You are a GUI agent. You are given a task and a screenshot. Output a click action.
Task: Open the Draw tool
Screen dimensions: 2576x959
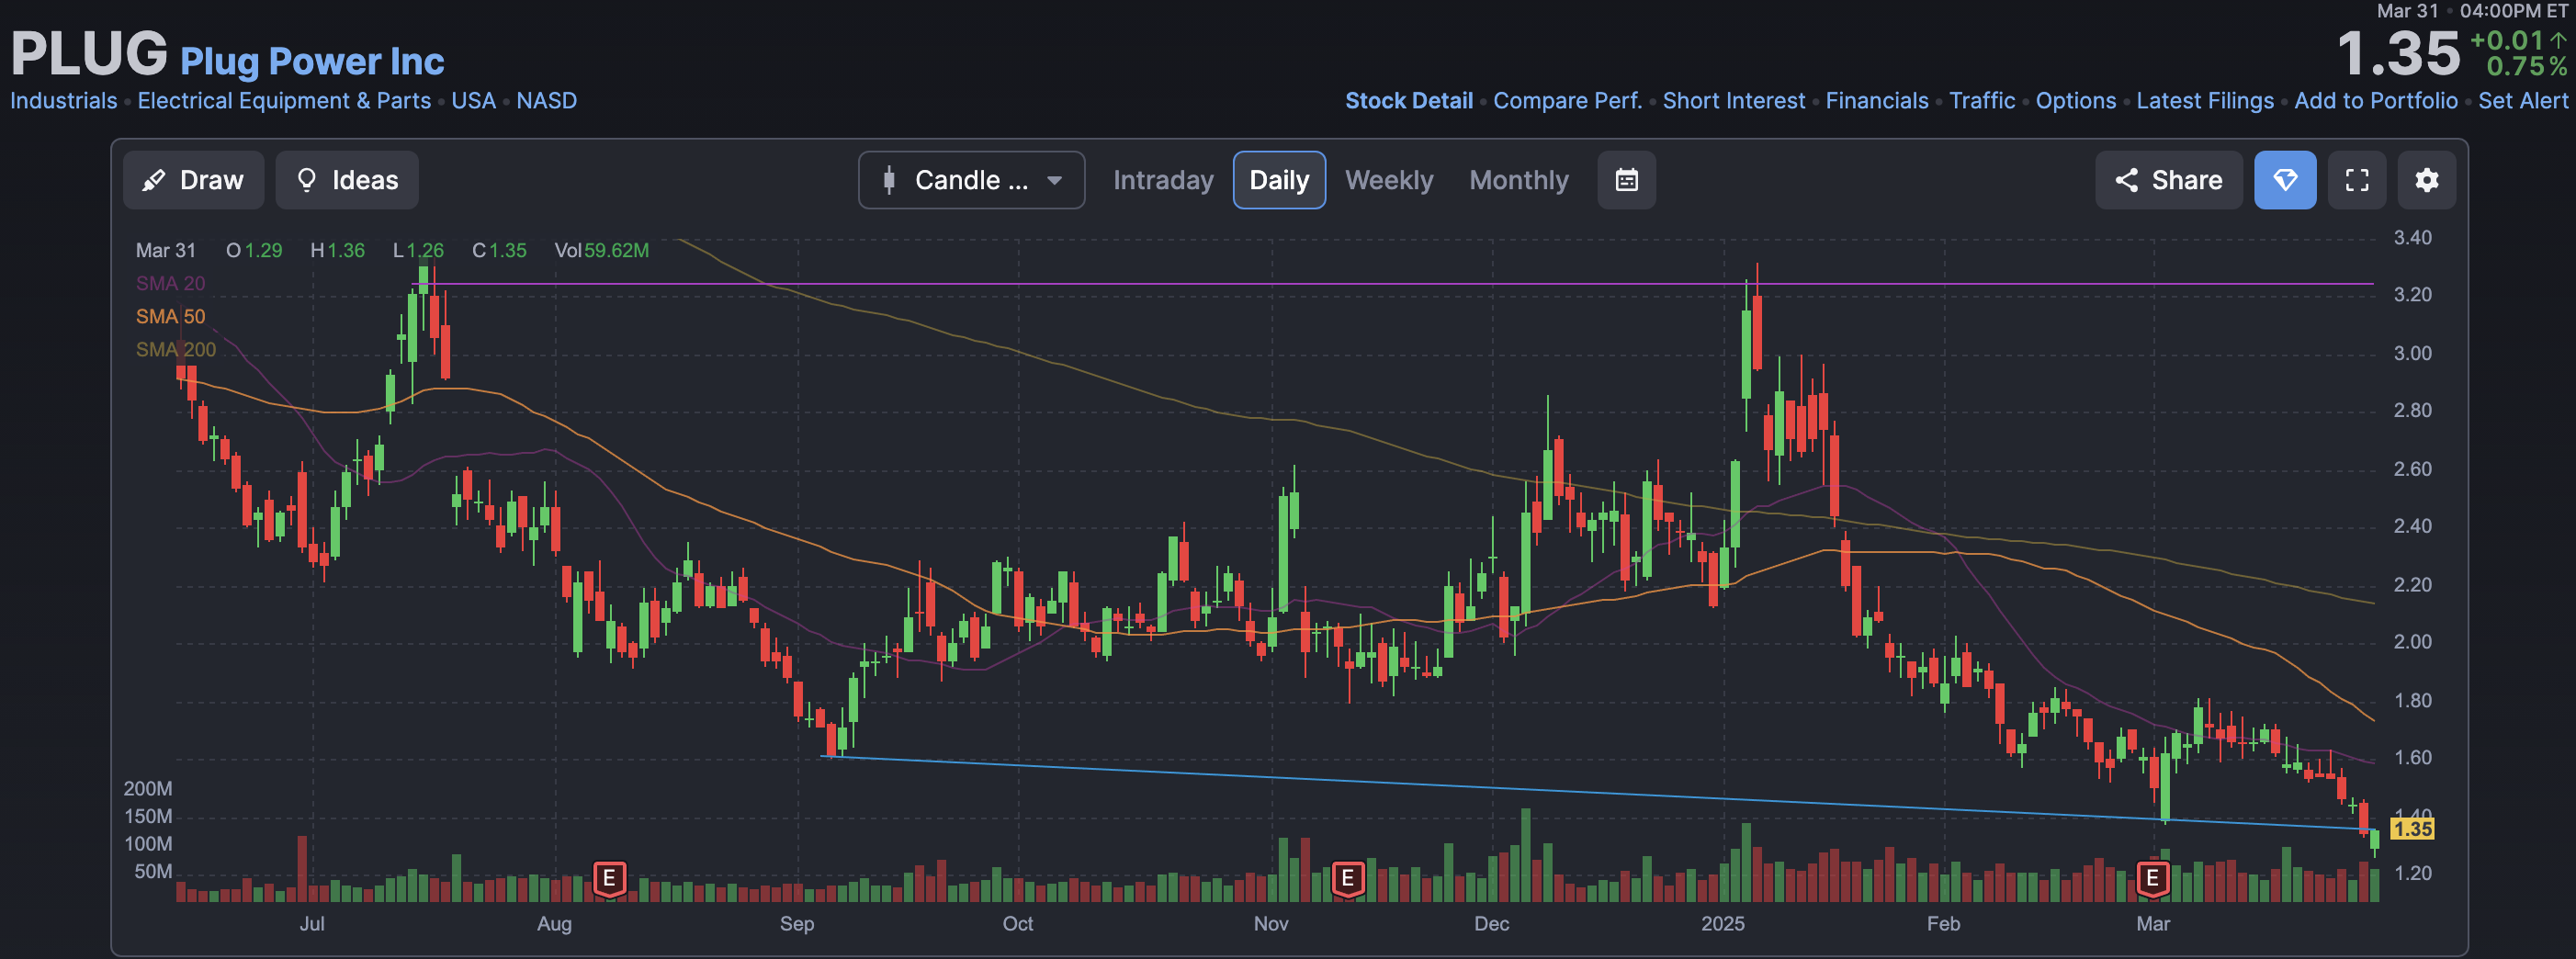[193, 180]
